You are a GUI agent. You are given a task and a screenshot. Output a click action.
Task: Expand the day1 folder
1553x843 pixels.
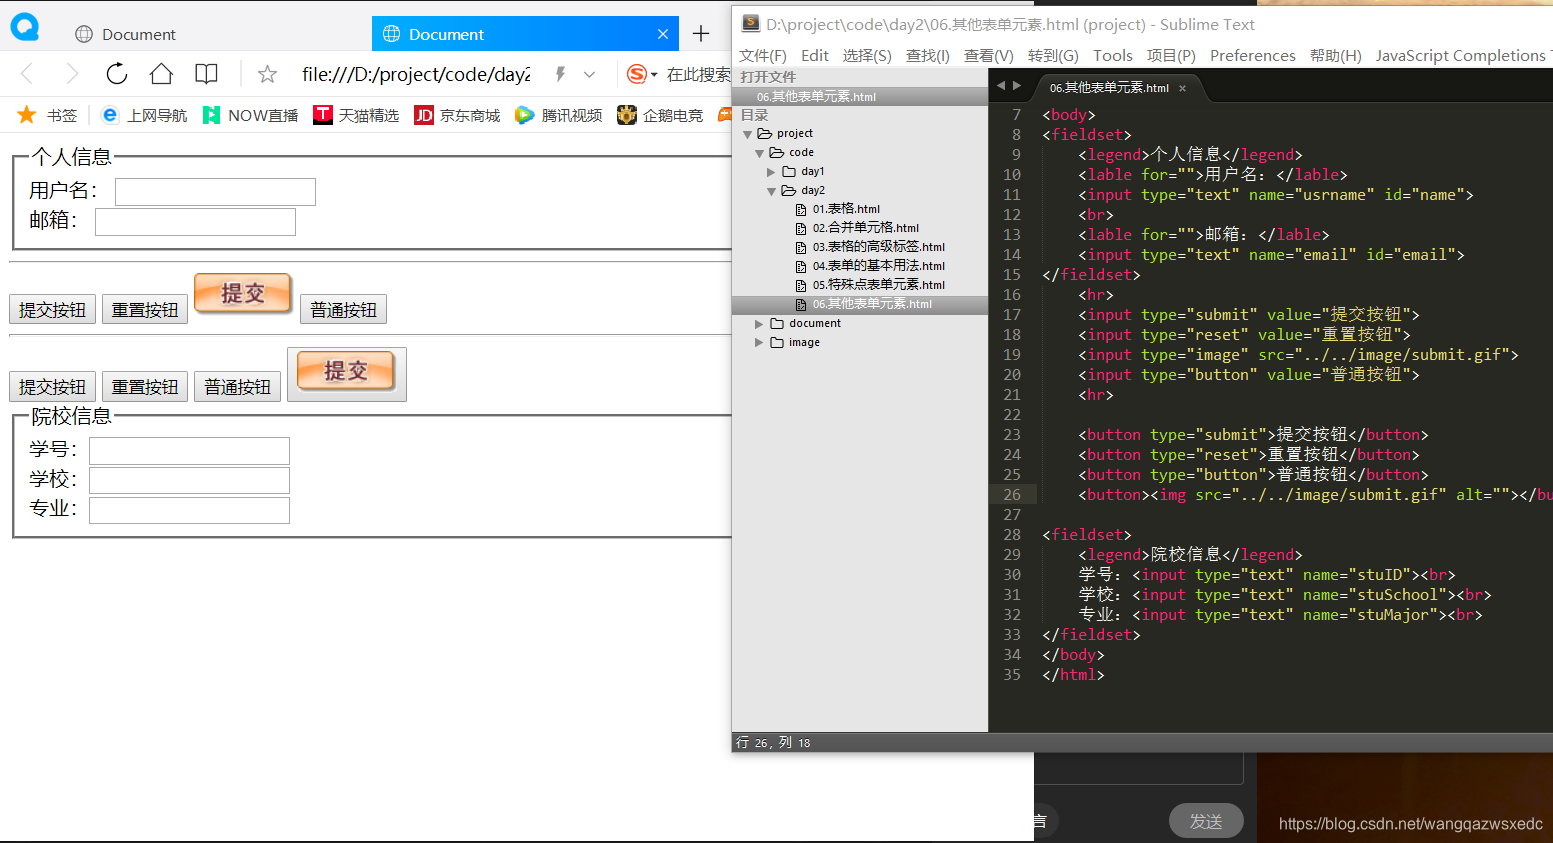pos(771,172)
